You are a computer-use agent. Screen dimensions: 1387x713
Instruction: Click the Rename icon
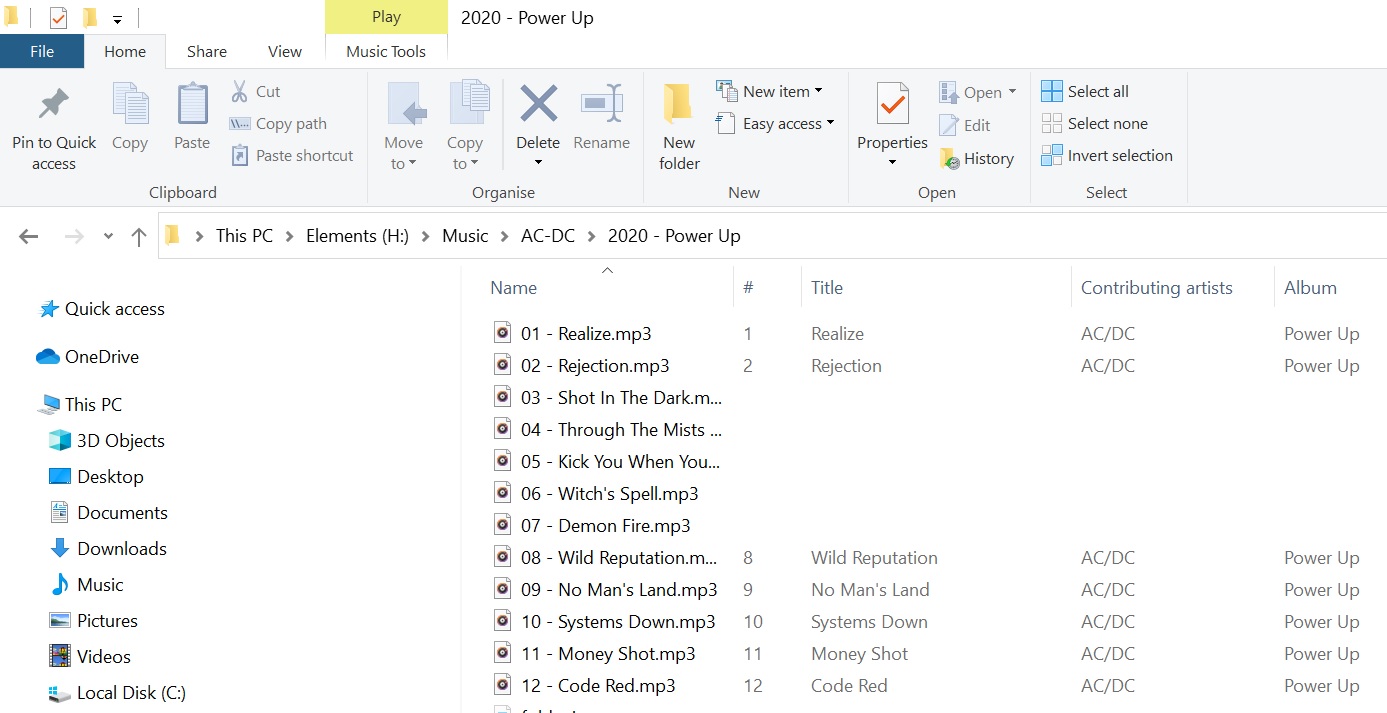[602, 104]
